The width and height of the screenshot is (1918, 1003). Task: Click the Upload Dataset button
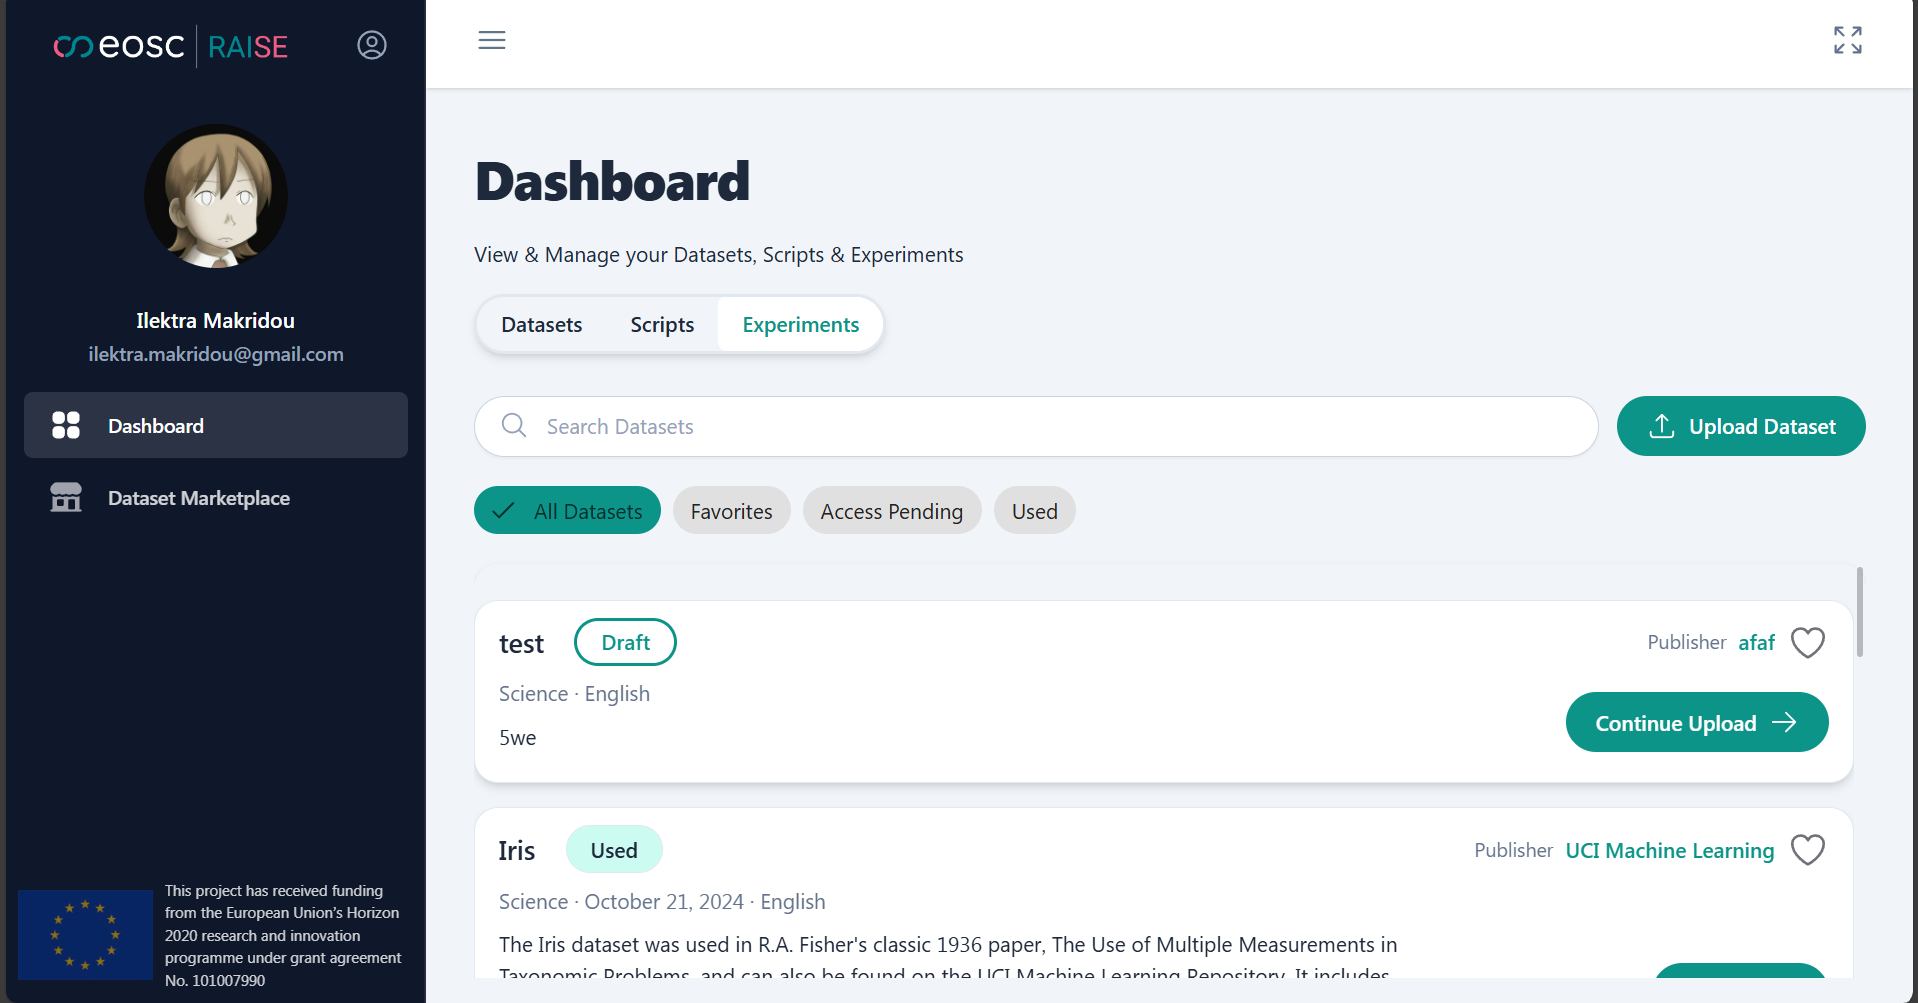pos(1740,426)
